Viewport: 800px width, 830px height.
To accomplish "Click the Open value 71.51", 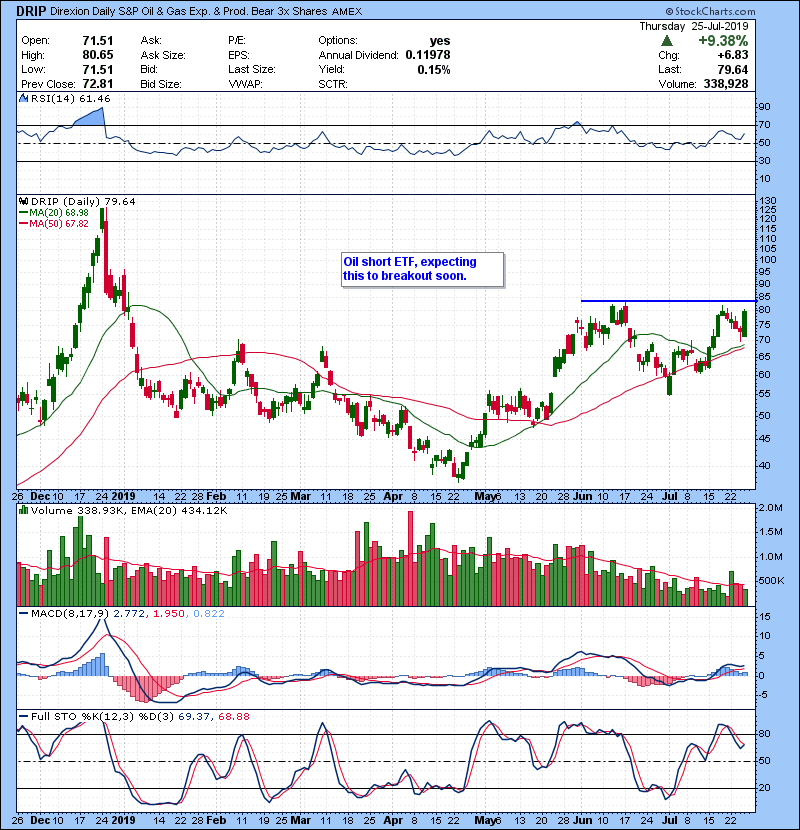I will (98, 40).
